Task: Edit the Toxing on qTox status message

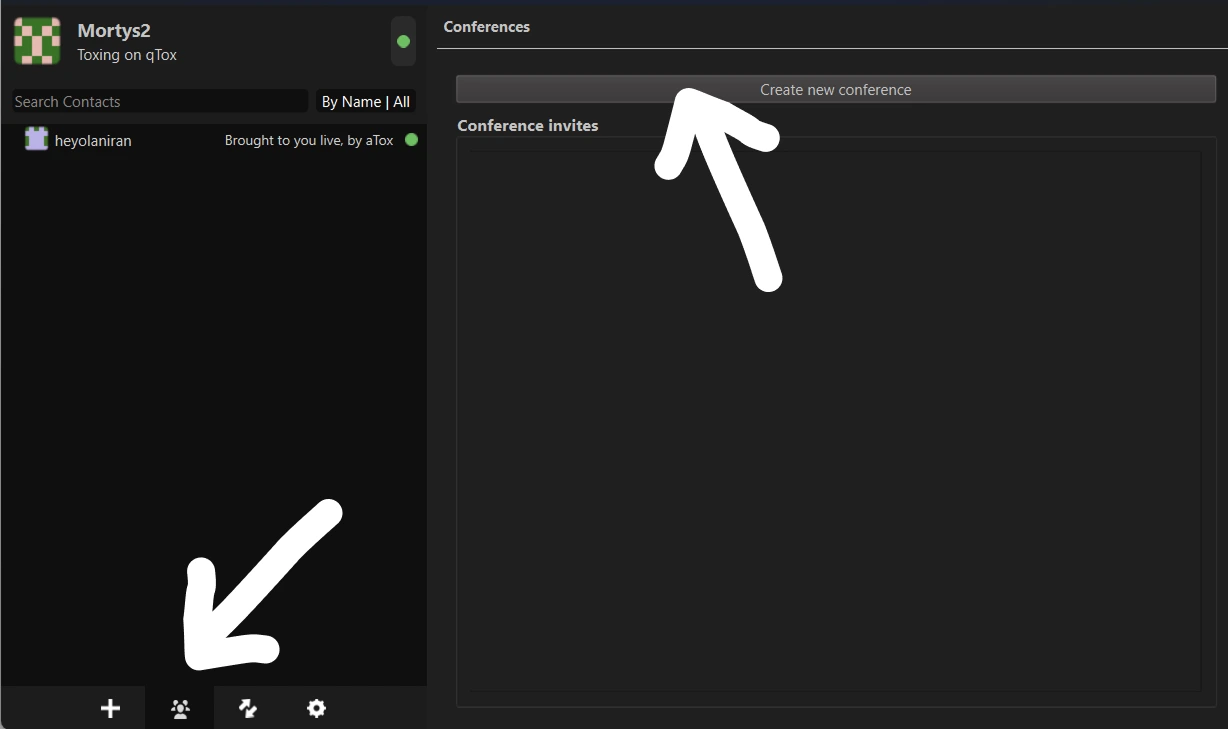Action: 127,55
